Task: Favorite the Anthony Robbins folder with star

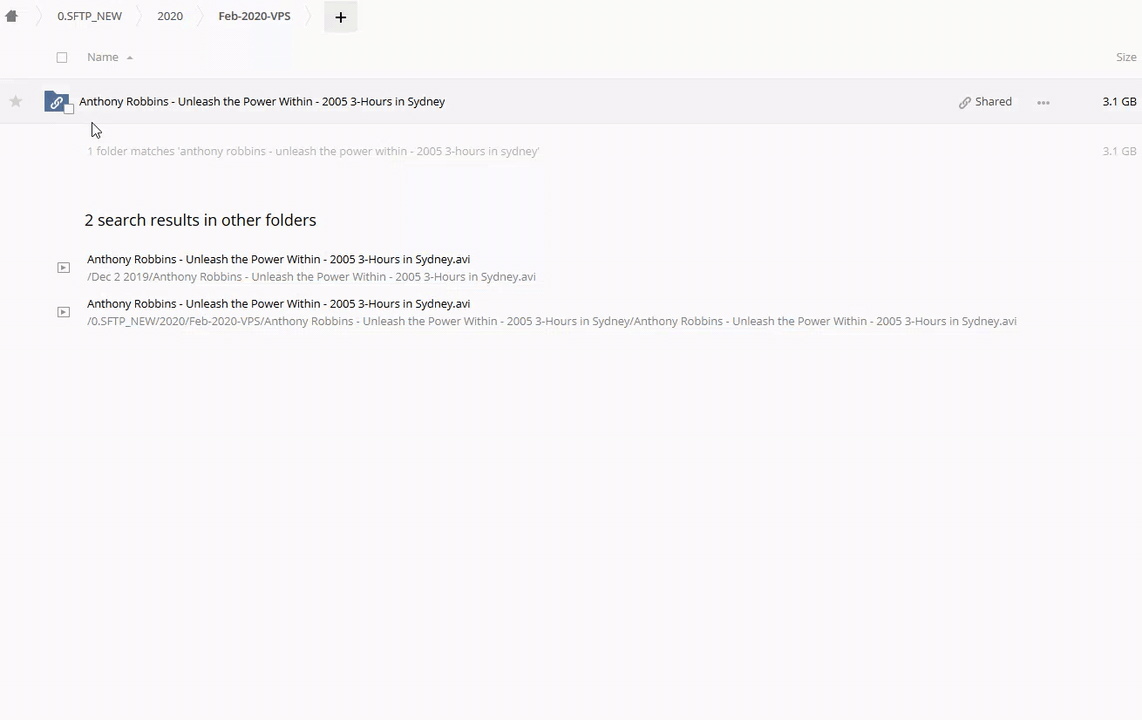Action: tap(16, 101)
